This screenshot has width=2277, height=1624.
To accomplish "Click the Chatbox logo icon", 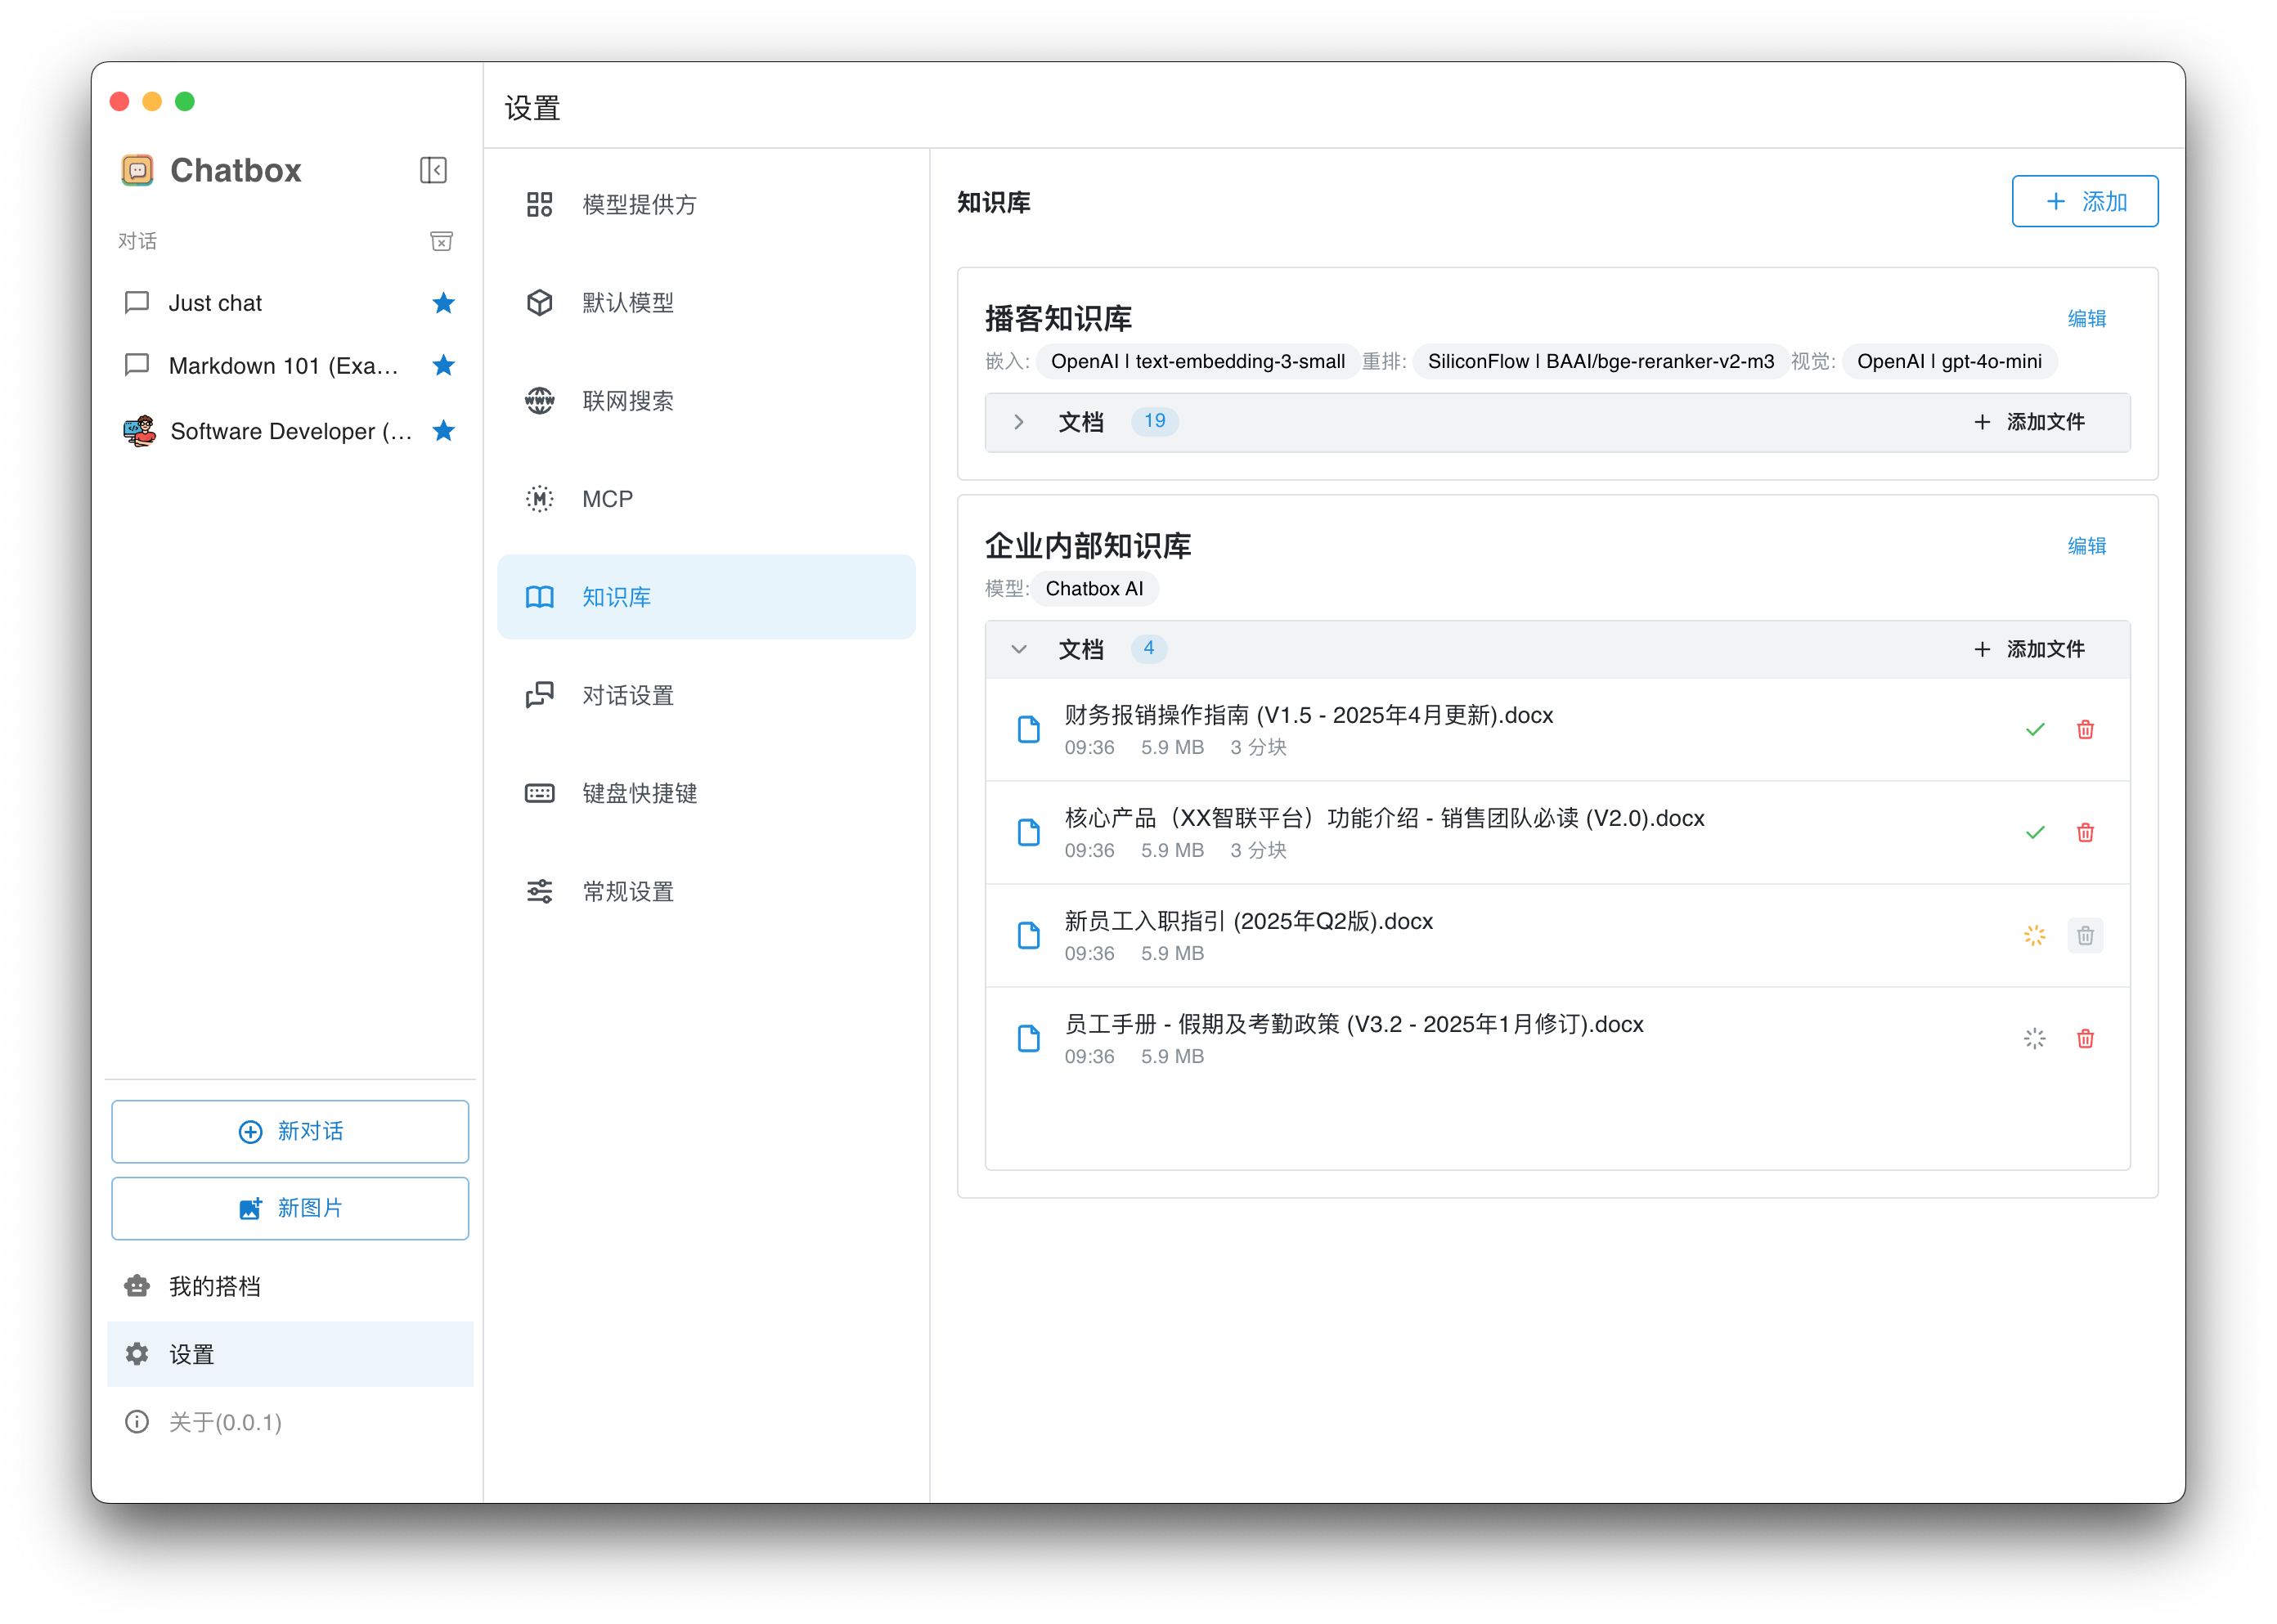I will [138, 170].
